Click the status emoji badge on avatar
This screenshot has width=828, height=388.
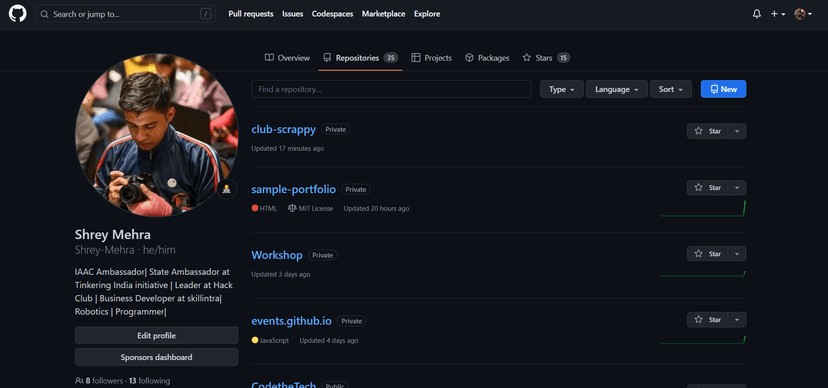click(227, 188)
